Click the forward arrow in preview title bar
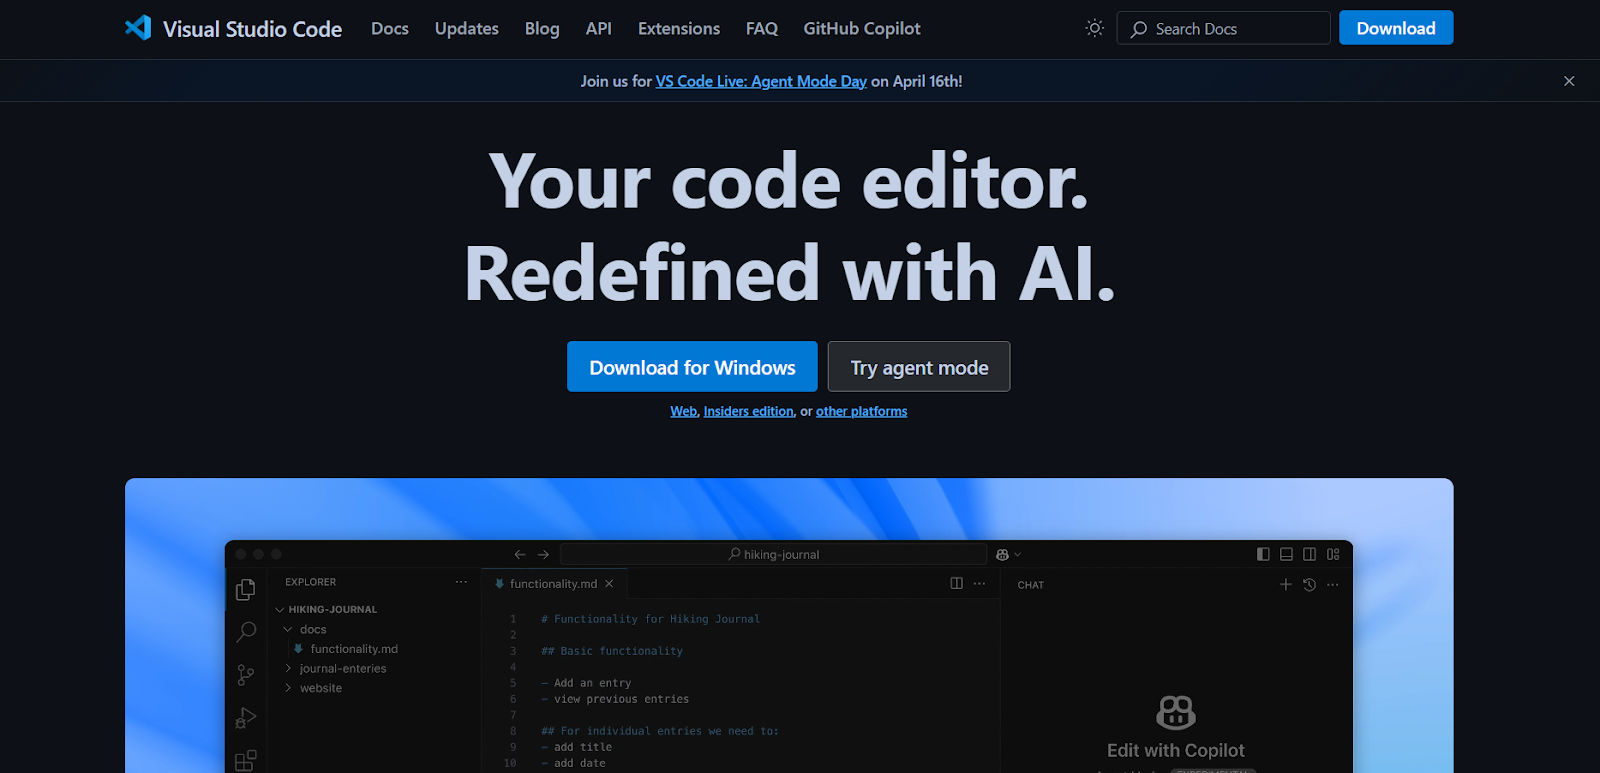This screenshot has width=1600, height=773. (543, 554)
